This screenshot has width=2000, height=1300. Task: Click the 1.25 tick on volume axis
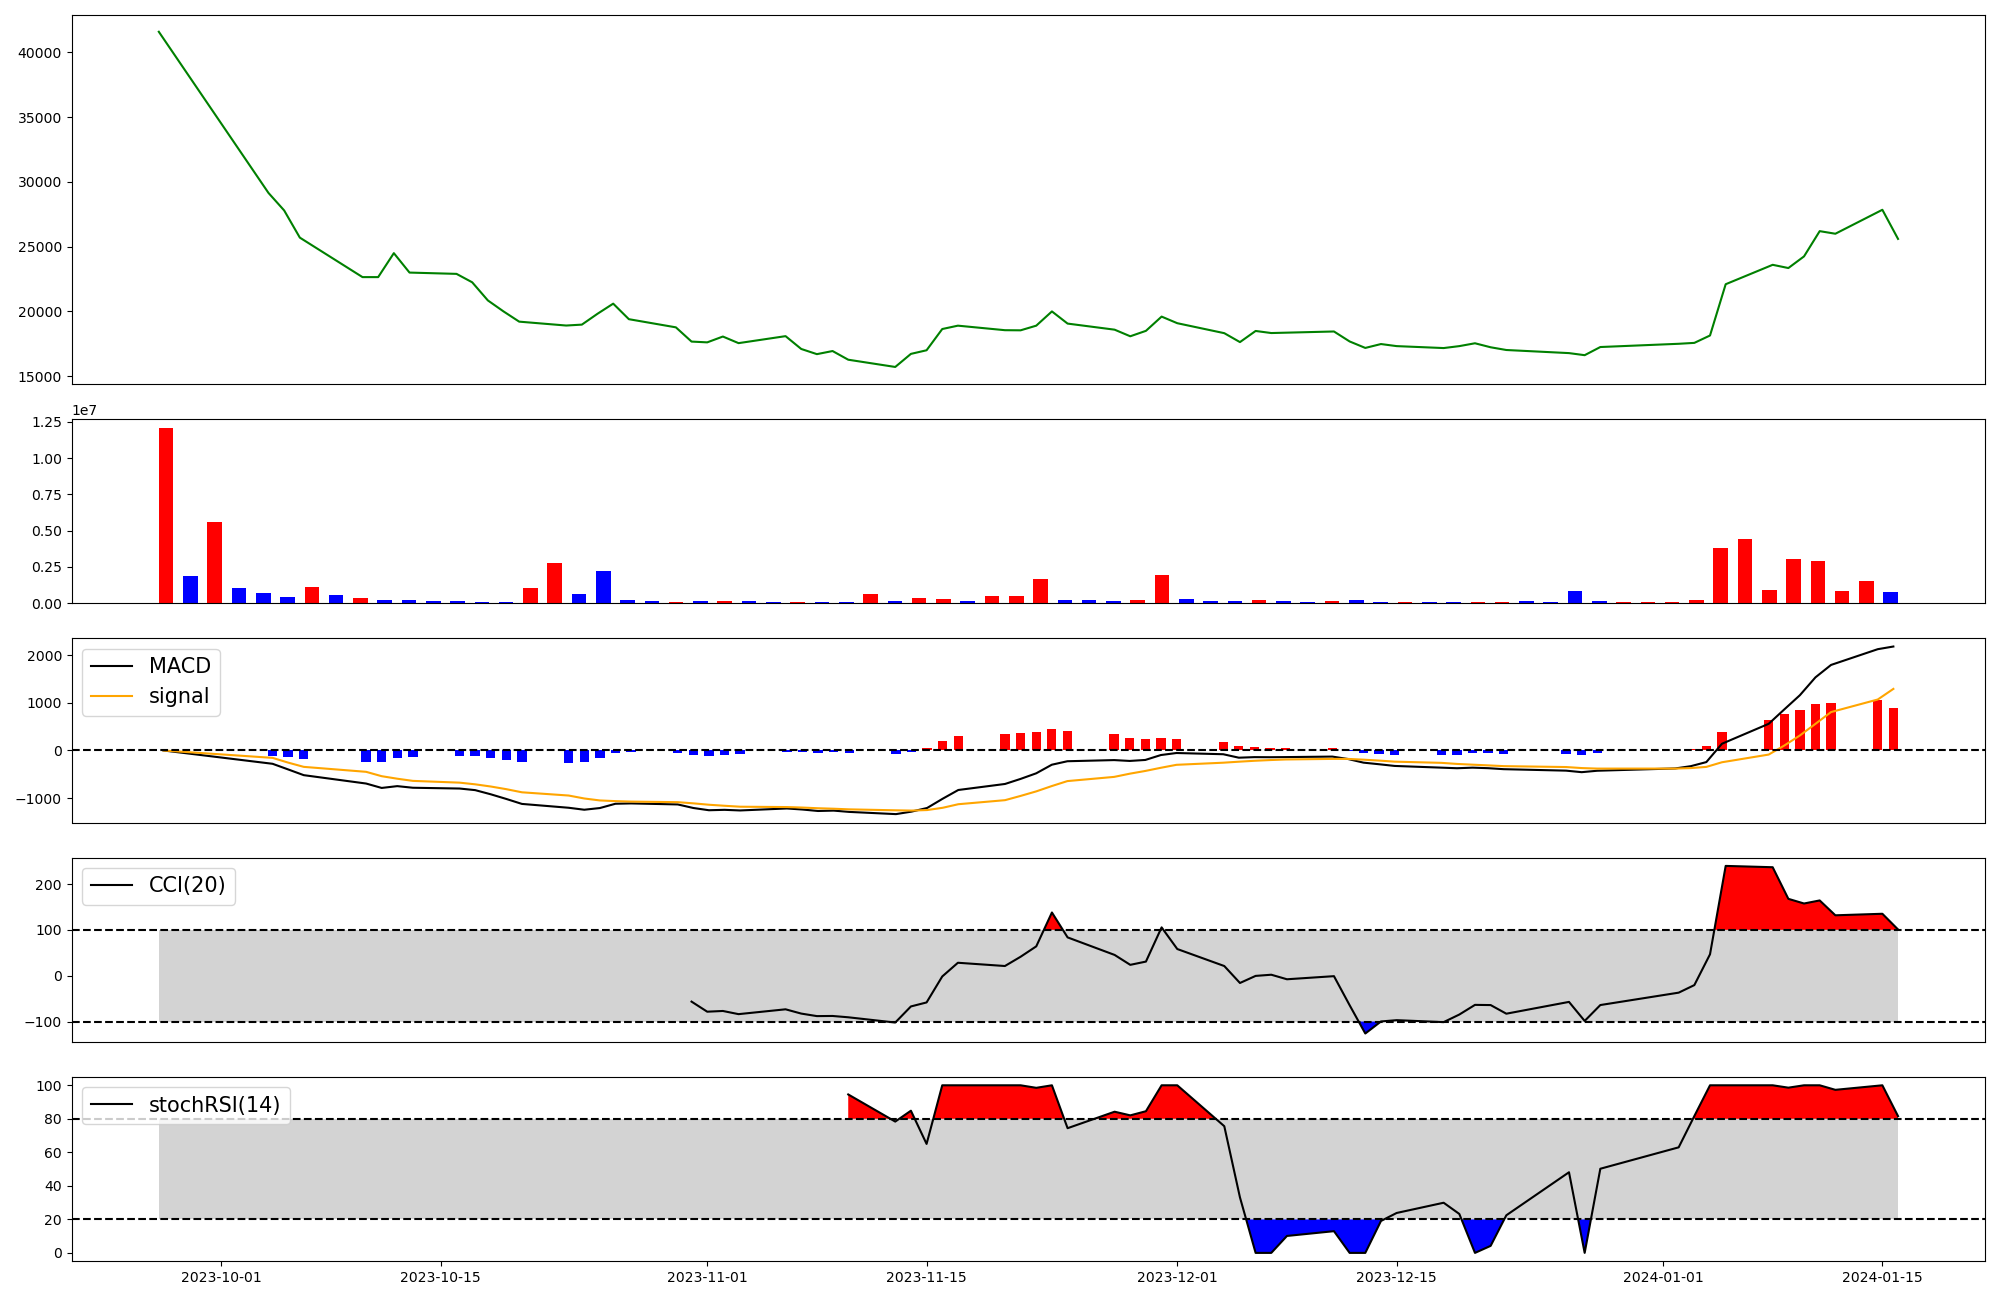point(46,423)
